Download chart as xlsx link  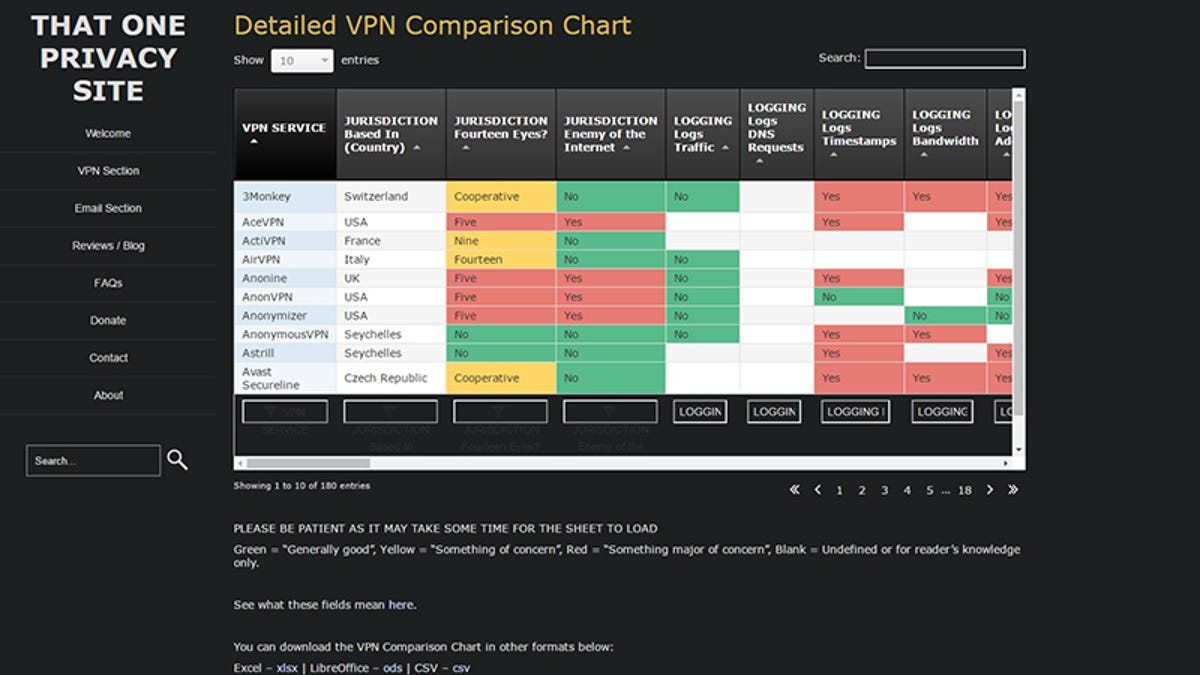pos(287,668)
